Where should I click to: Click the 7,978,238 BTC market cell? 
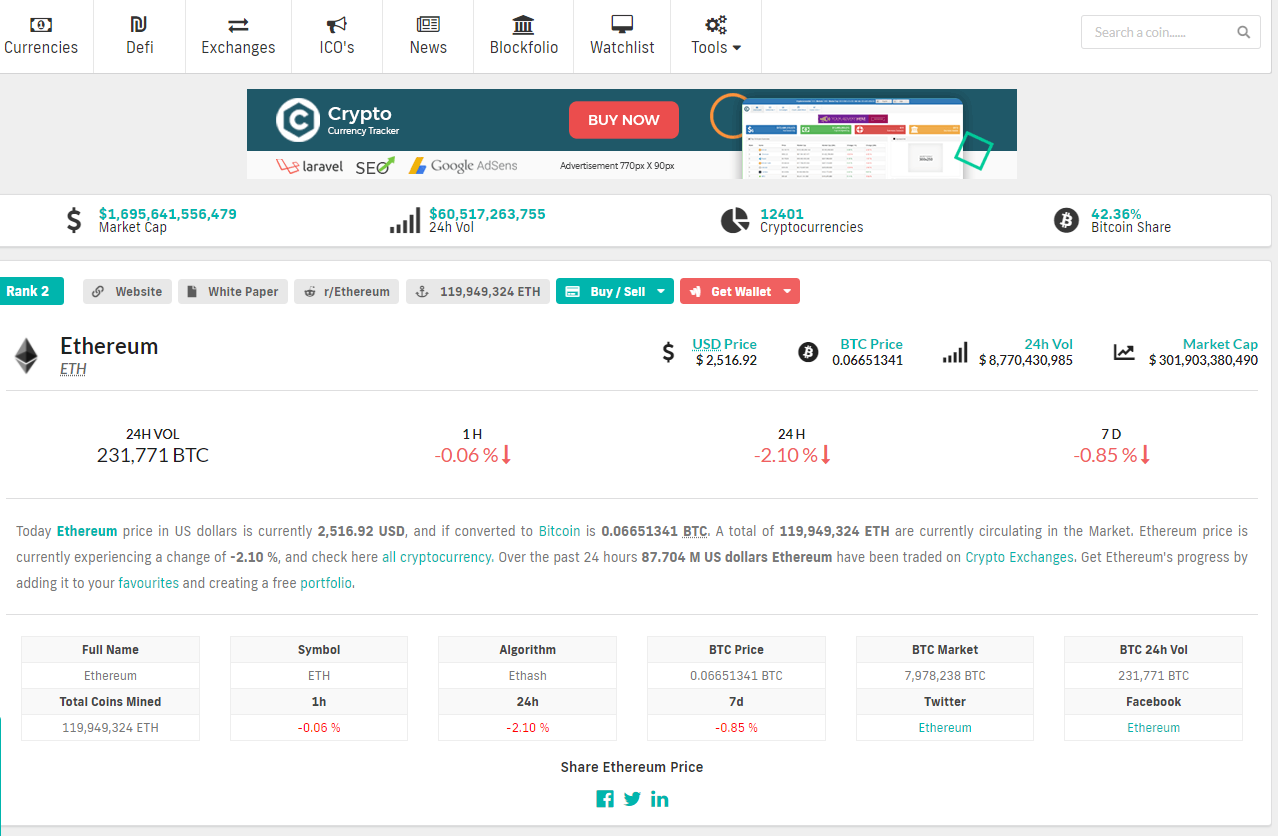945,676
